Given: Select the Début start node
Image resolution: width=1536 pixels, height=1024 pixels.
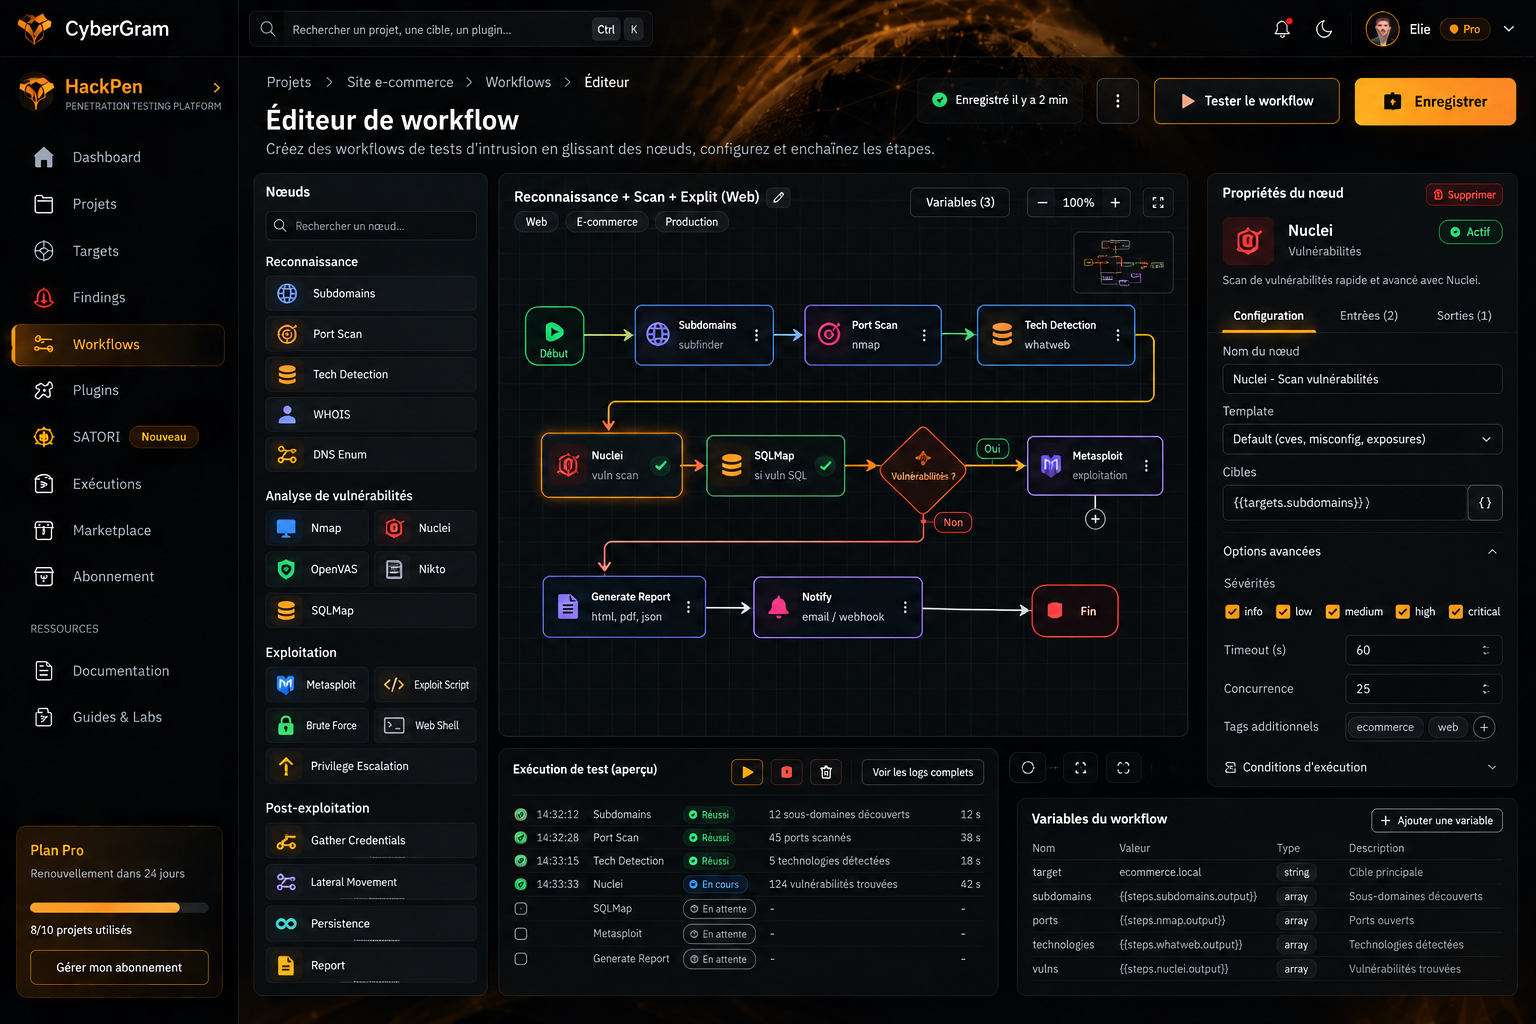Looking at the screenshot, I should [554, 335].
